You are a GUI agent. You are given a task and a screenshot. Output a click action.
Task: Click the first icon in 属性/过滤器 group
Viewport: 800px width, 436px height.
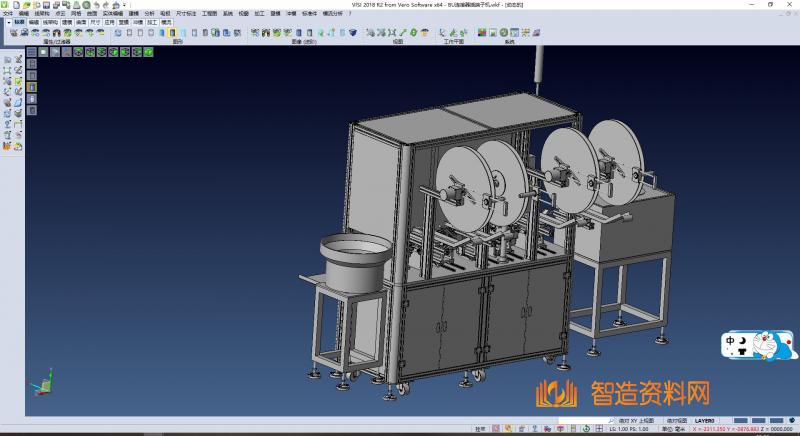[12, 34]
